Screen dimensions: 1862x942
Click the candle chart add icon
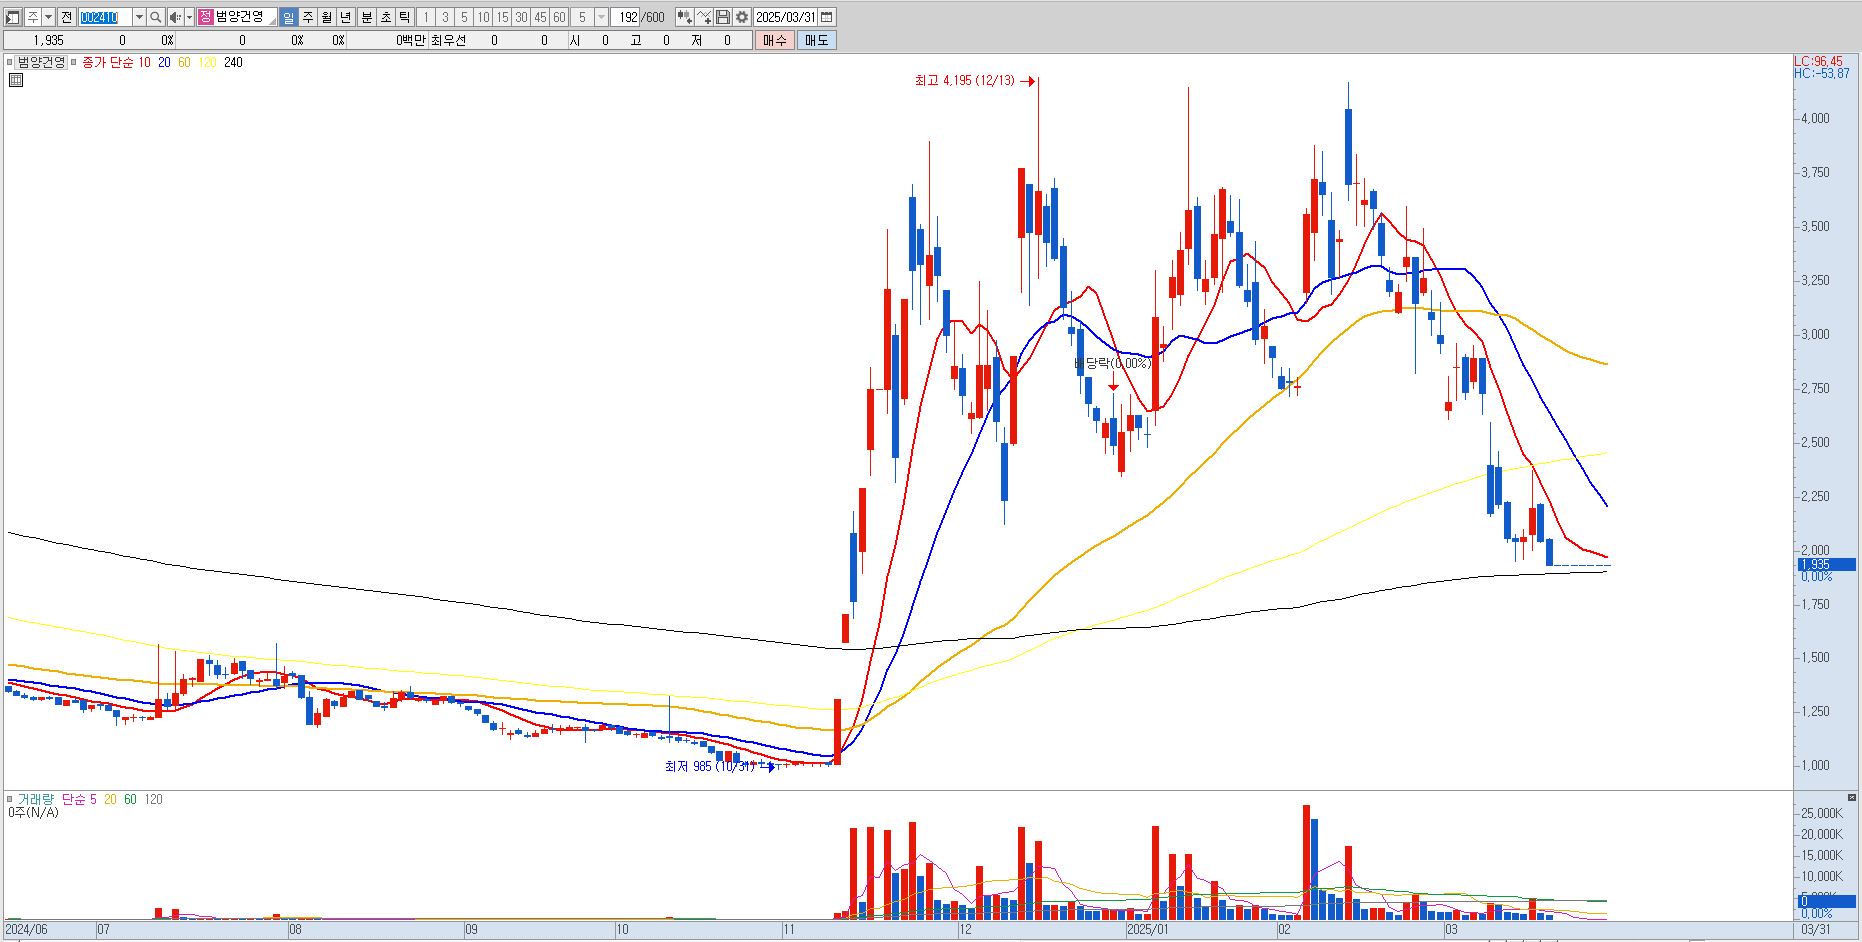(685, 17)
